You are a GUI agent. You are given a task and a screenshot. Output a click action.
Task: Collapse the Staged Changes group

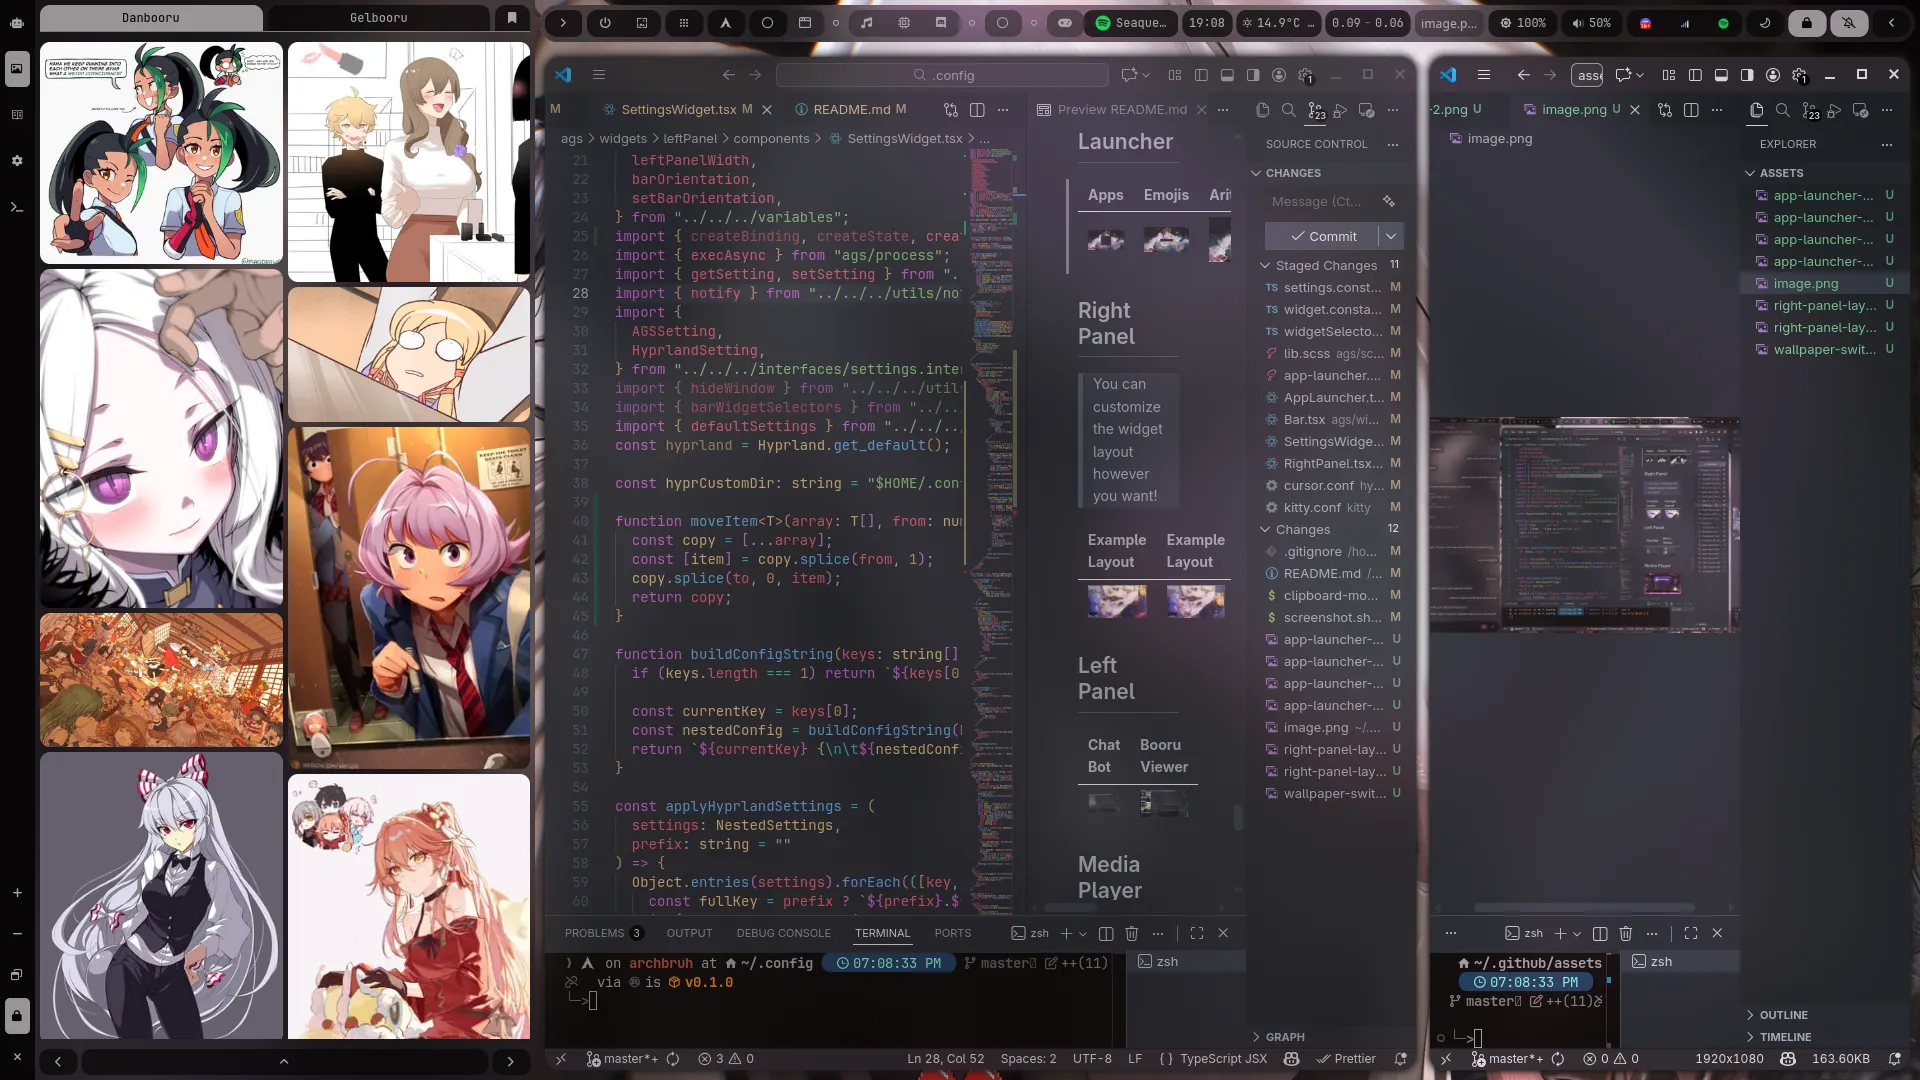(1265, 265)
